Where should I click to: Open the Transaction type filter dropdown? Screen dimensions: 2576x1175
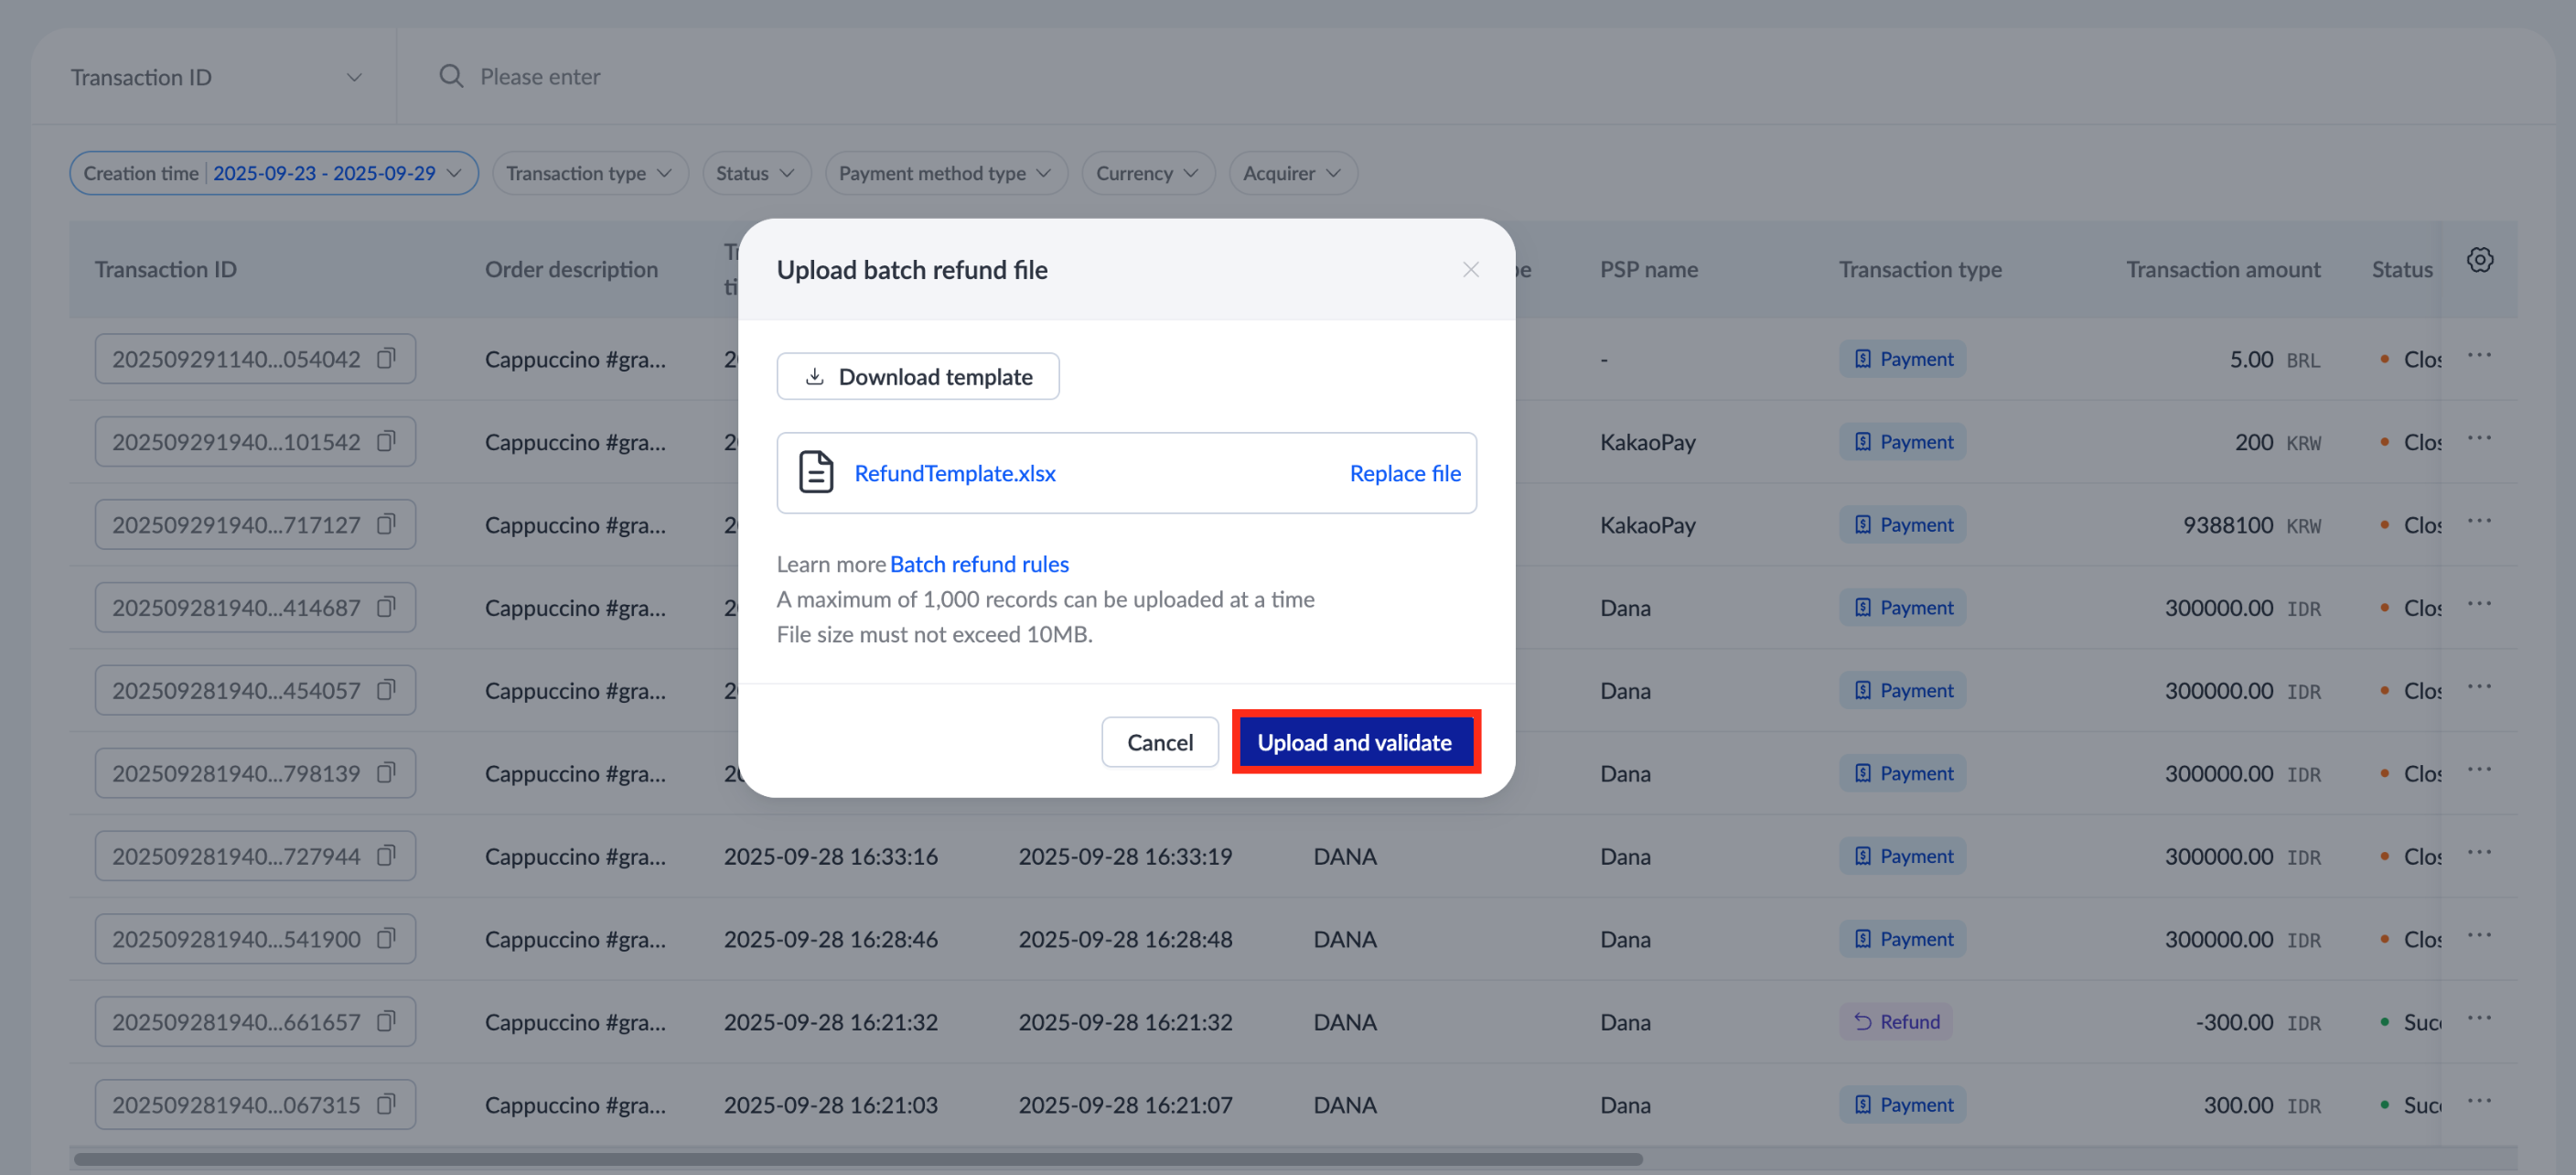[589, 173]
